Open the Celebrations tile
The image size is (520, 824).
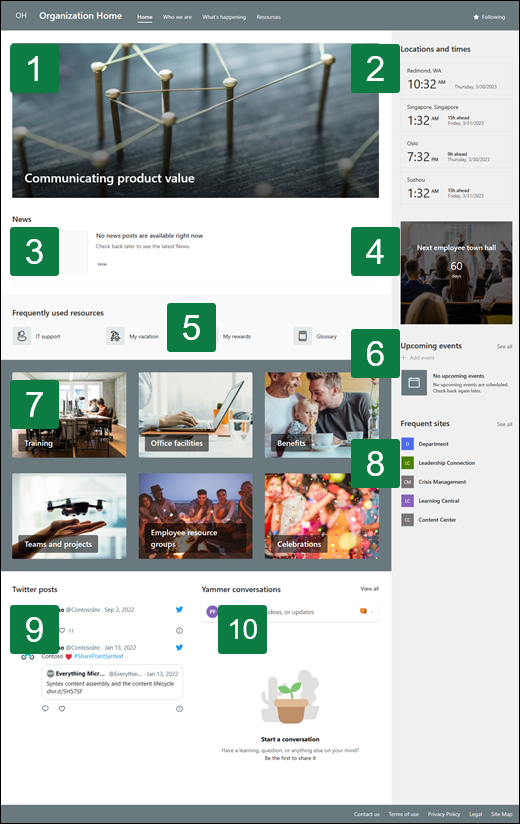click(321, 516)
